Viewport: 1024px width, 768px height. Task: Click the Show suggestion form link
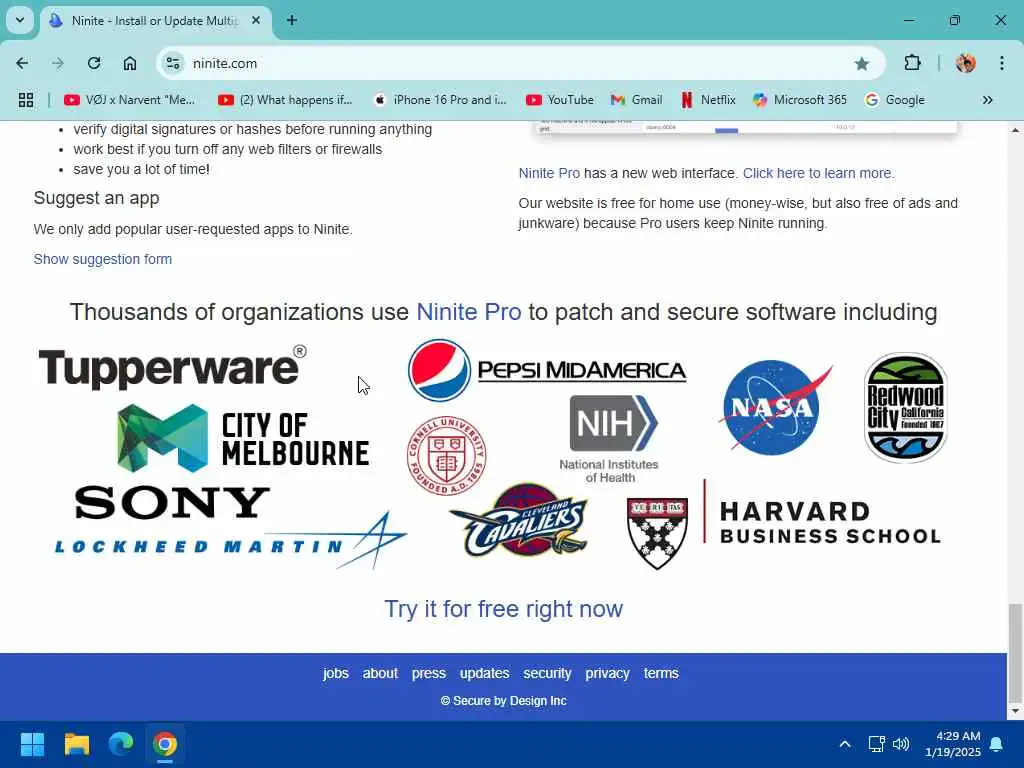click(103, 259)
